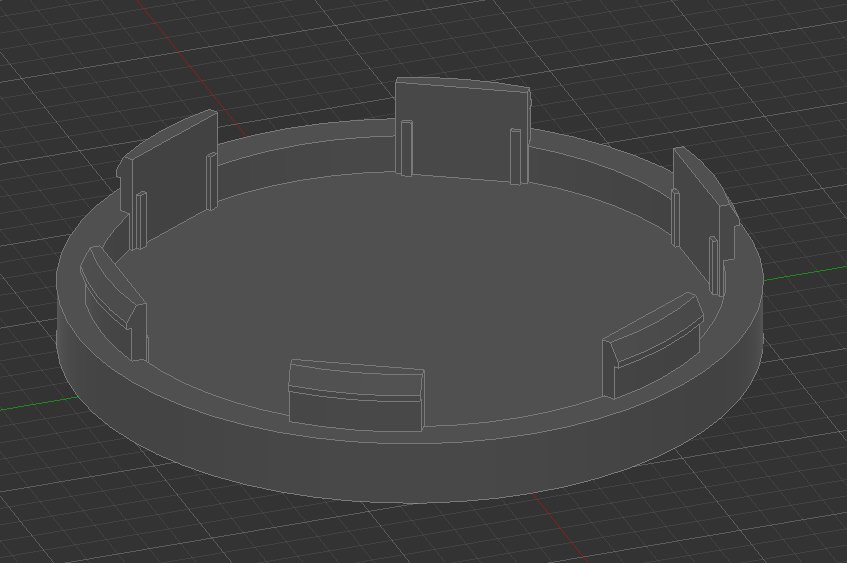Pick the short snap clip at far left
847x563 pixels.
pyautogui.click(x=115, y=303)
